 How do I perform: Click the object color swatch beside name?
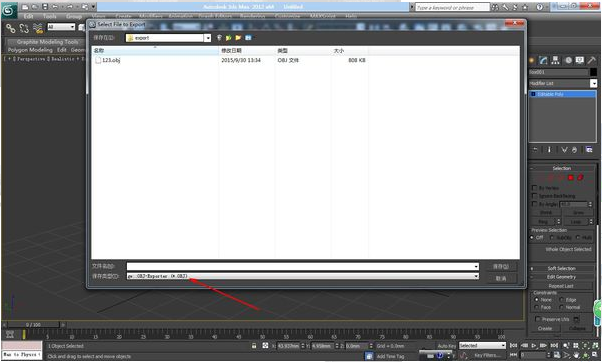click(593, 72)
